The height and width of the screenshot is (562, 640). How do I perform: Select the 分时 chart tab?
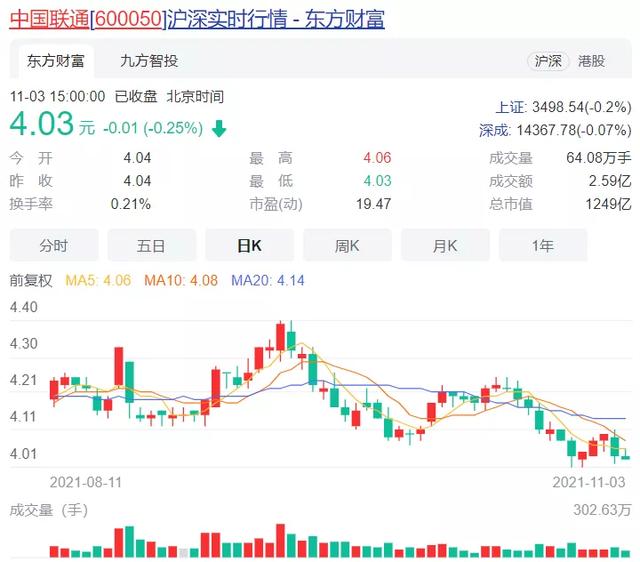pyautogui.click(x=54, y=246)
